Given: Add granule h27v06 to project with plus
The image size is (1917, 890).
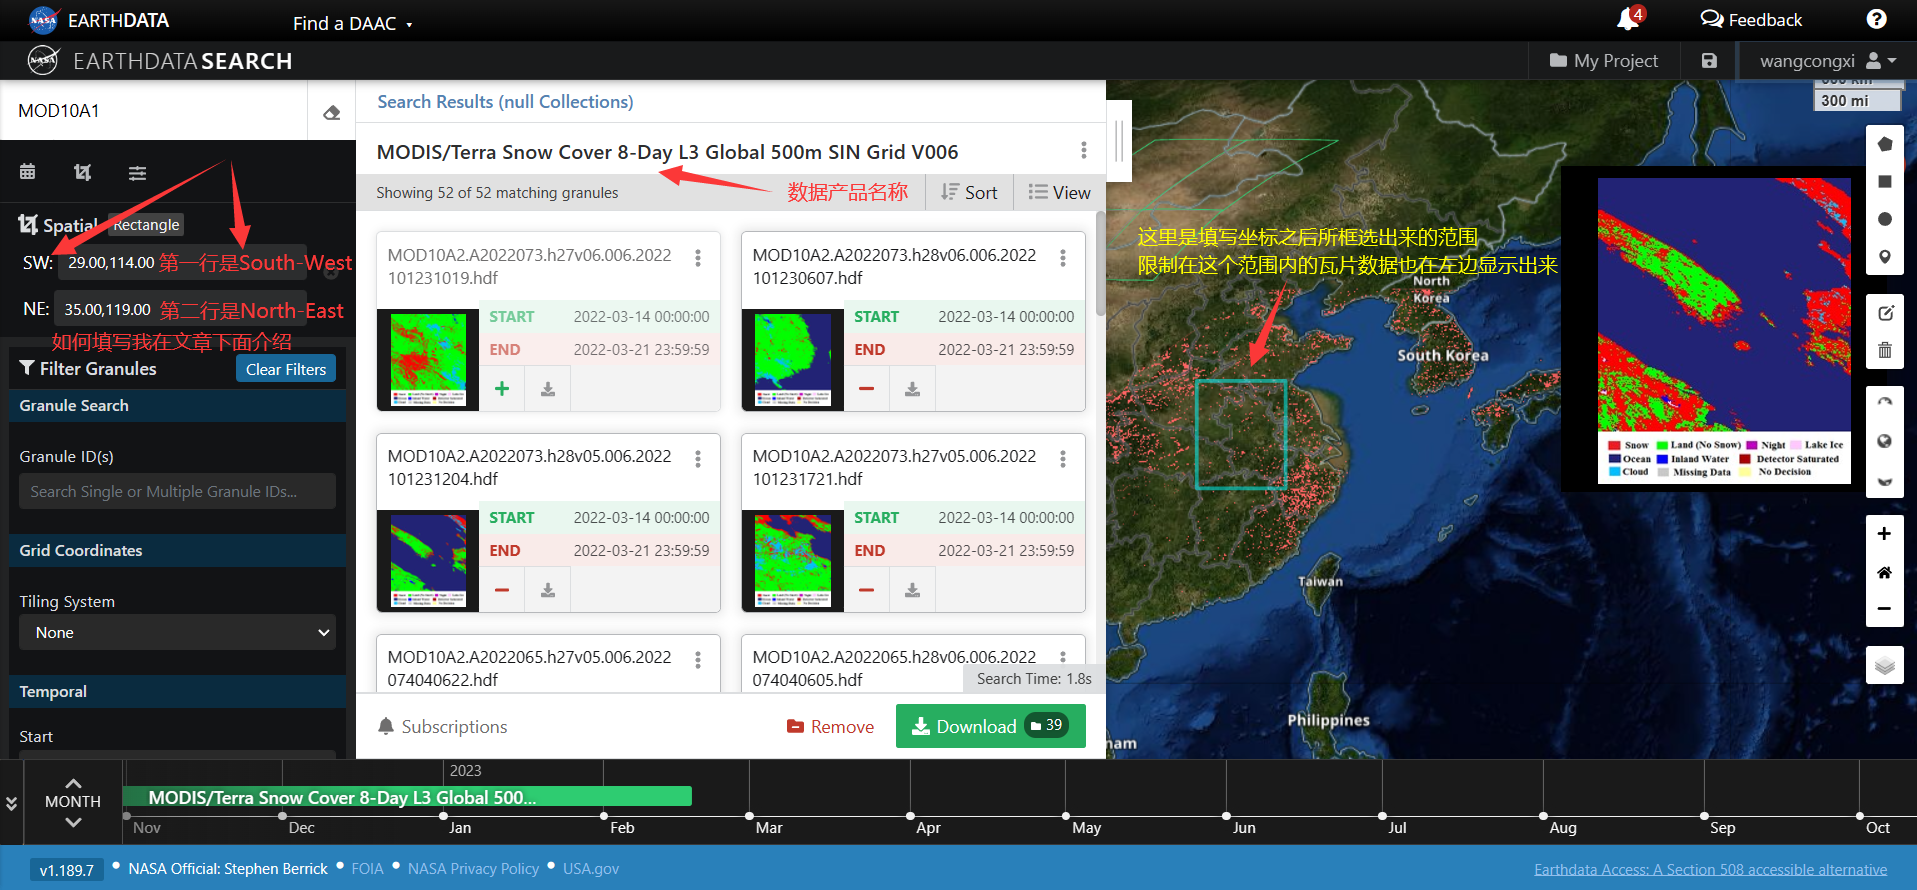Looking at the screenshot, I should point(502,389).
